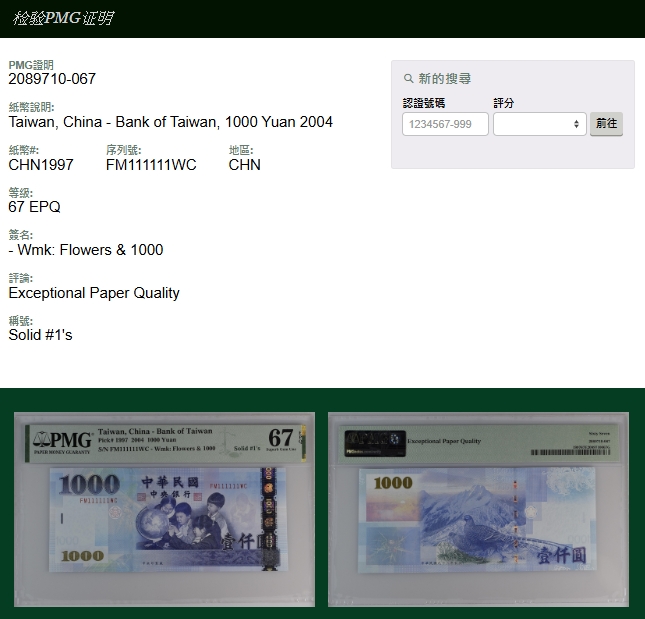Screen dimensions: 645x619
Task: Click the region value CHN
Action: tap(244, 165)
